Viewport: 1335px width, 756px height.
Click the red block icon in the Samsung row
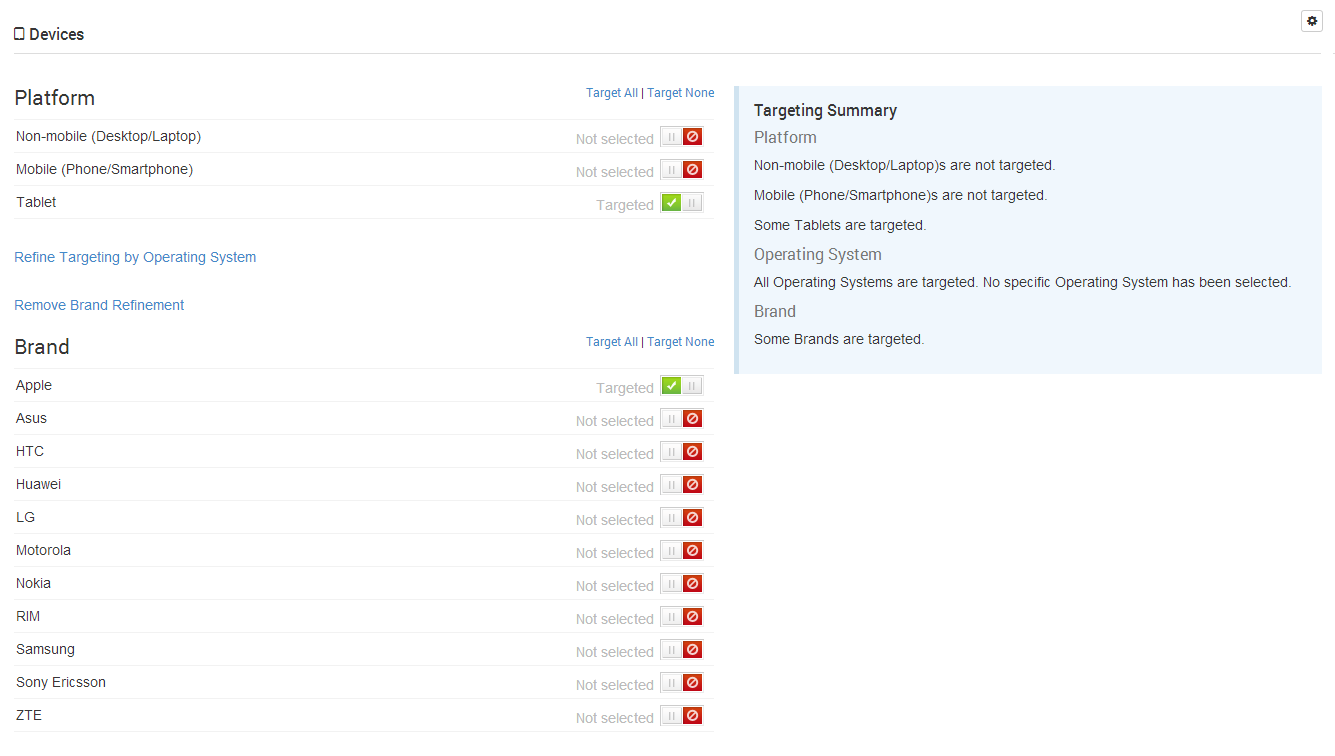coord(692,650)
